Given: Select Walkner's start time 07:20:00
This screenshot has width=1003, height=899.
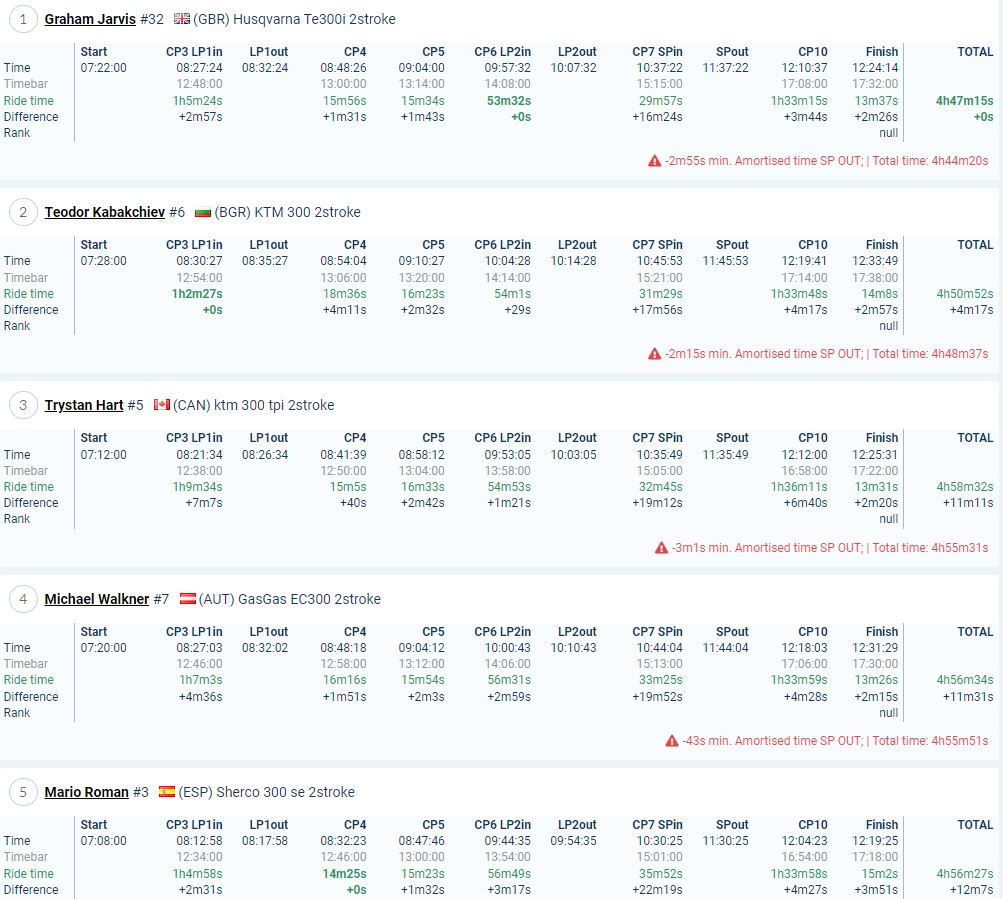Looking at the screenshot, I should 104,648.
